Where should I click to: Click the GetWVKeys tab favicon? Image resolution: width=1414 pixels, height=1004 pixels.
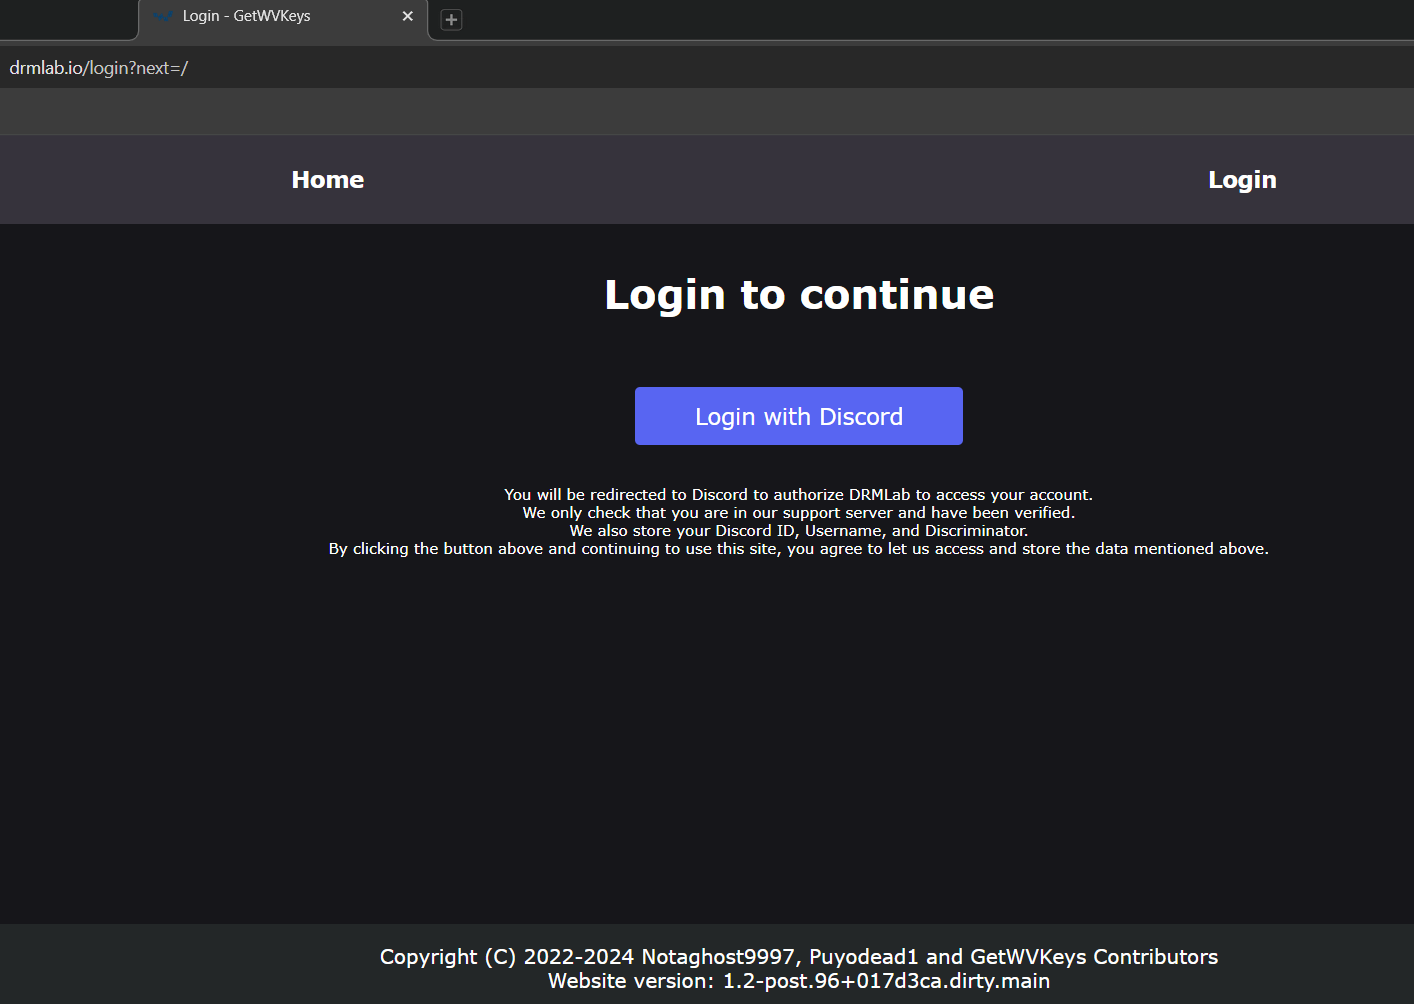(163, 16)
